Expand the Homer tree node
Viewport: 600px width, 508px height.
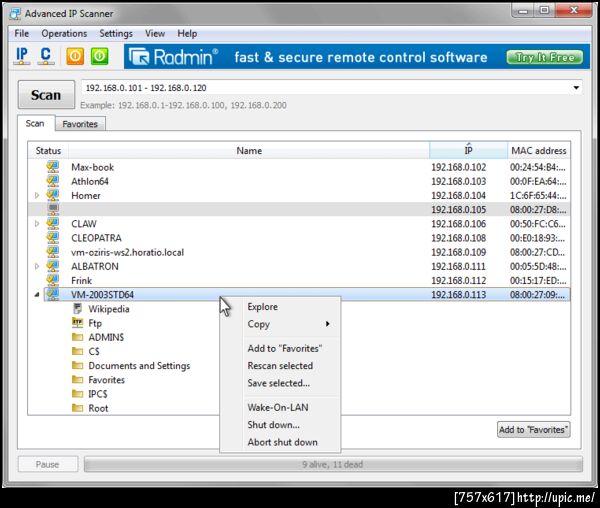(x=37, y=195)
